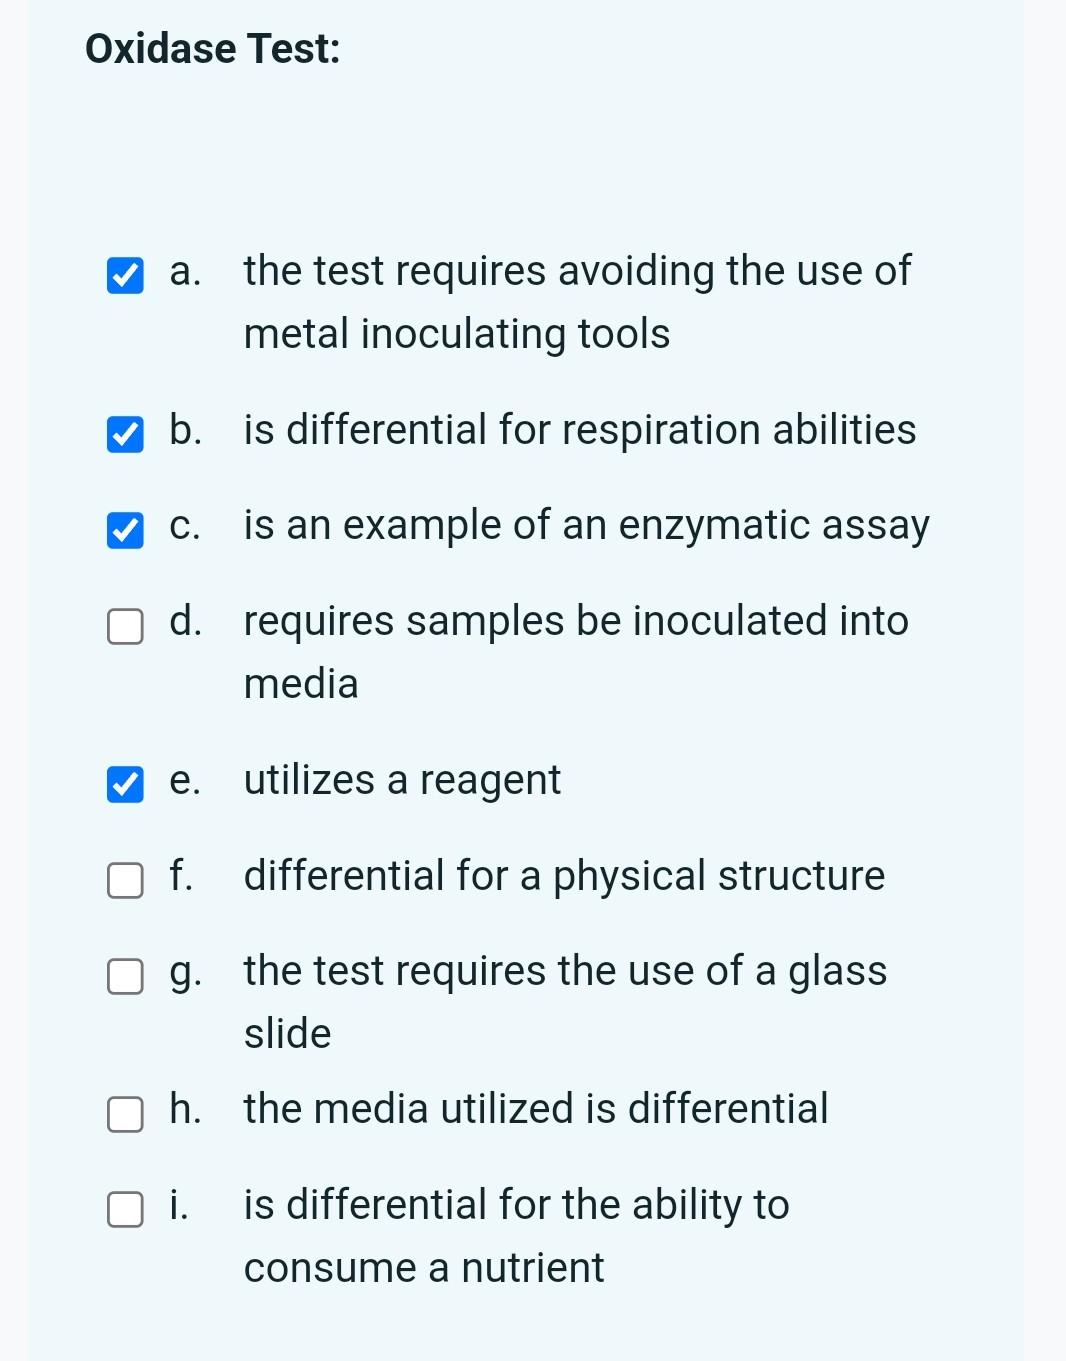Image resolution: width=1066 pixels, height=1361 pixels.
Task: Click the 'metal inoculating tools' text line
Action: click(457, 334)
